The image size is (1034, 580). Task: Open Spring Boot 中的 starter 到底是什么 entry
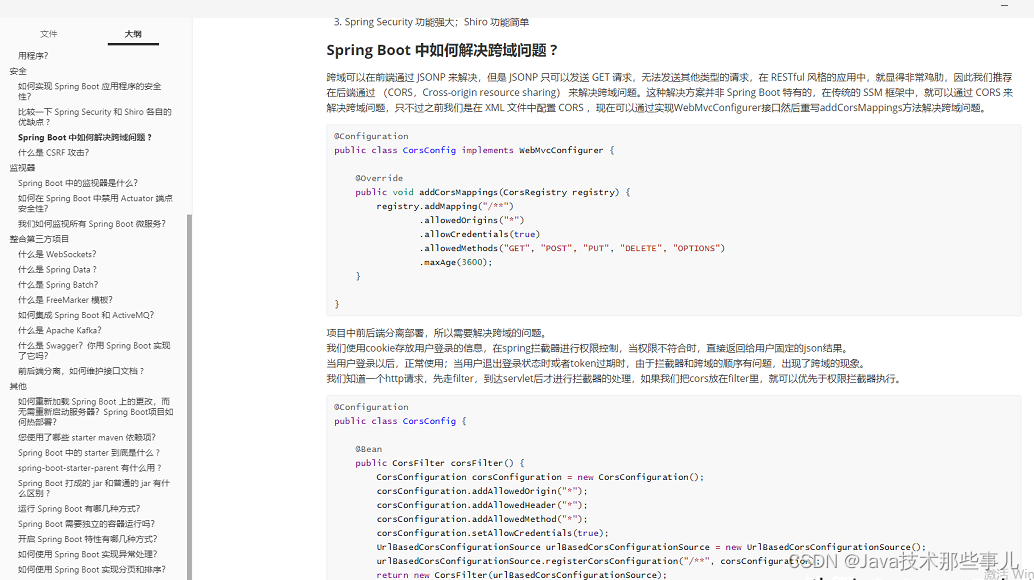pyautogui.click(x=88, y=453)
